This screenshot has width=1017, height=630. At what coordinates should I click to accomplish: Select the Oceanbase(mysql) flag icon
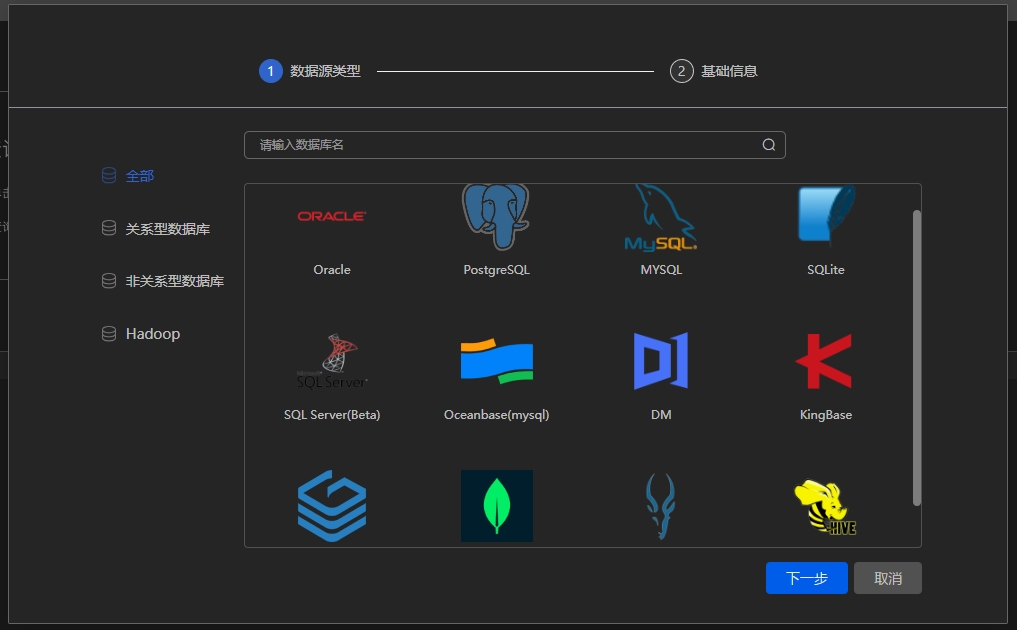497,361
